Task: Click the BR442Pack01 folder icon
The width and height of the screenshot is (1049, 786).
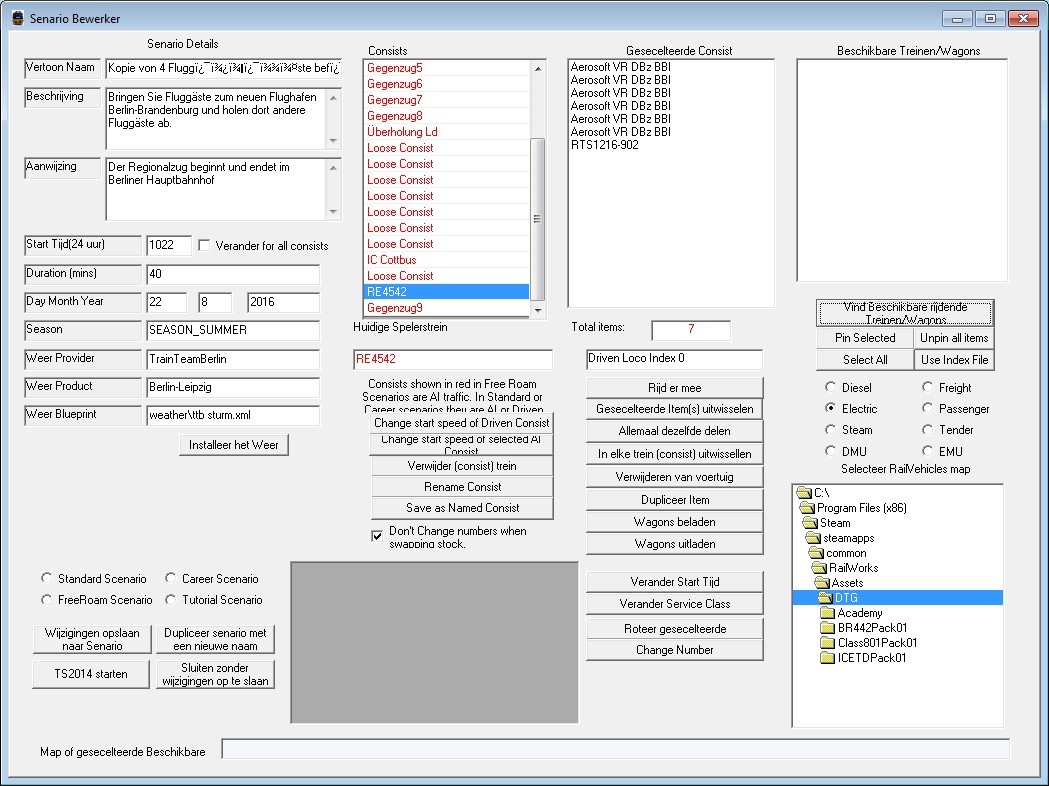Action: (x=827, y=628)
